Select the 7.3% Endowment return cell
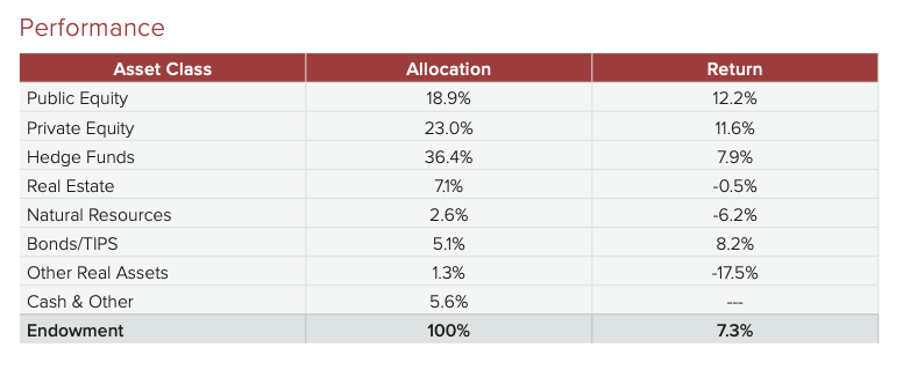This screenshot has height=370, width=904. pyautogui.click(x=734, y=331)
